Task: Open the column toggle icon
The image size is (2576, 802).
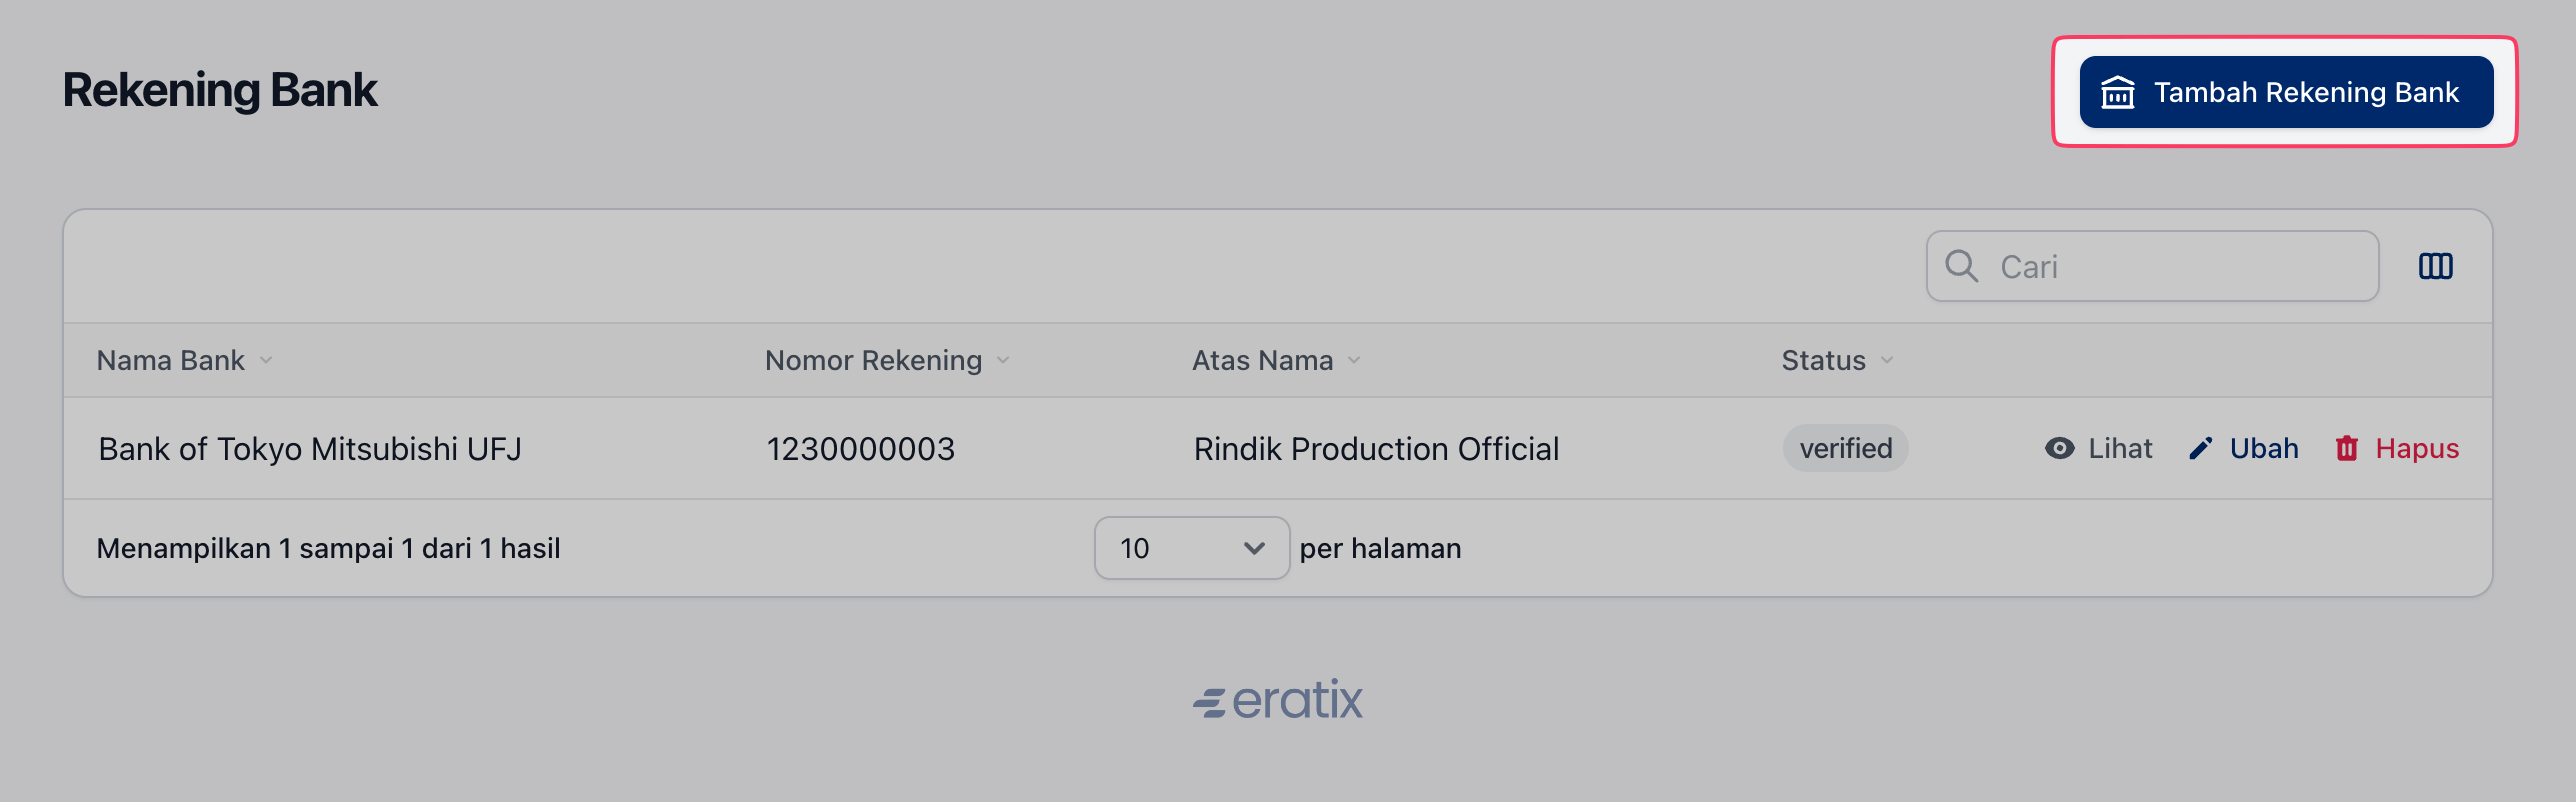Action: click(x=2435, y=266)
